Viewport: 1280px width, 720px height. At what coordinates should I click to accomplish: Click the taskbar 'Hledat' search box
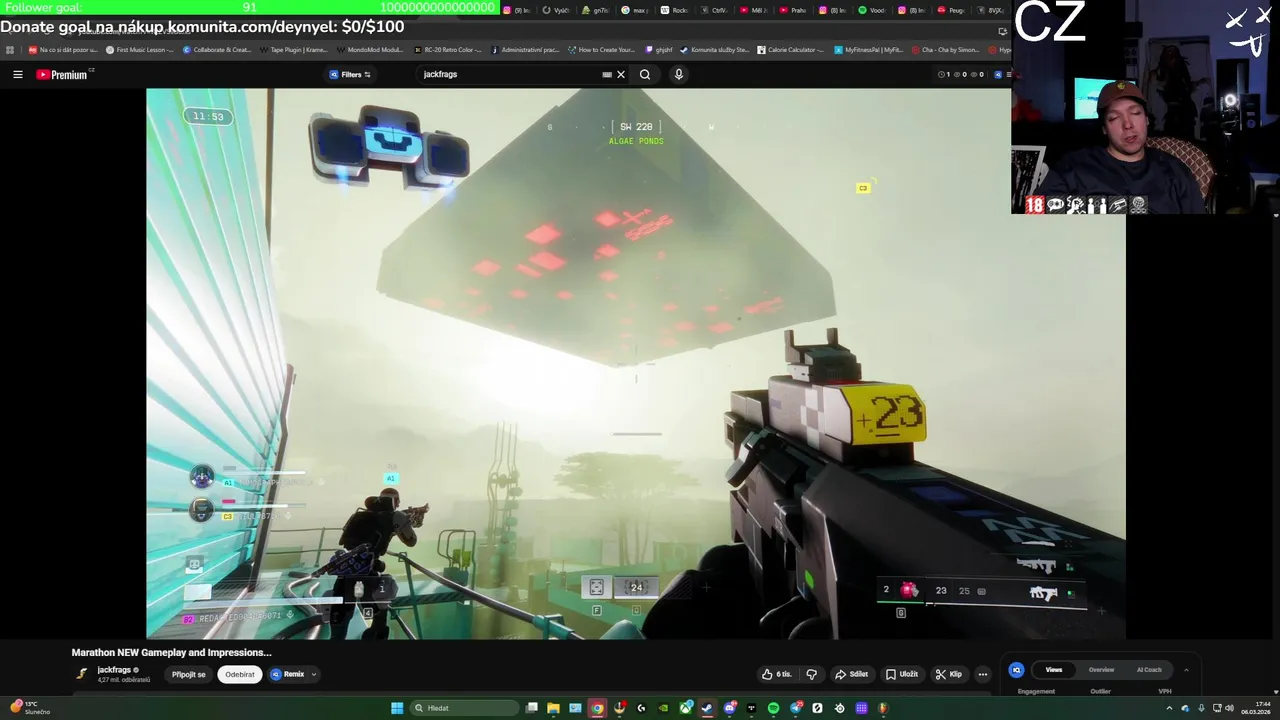pyautogui.click(x=464, y=708)
